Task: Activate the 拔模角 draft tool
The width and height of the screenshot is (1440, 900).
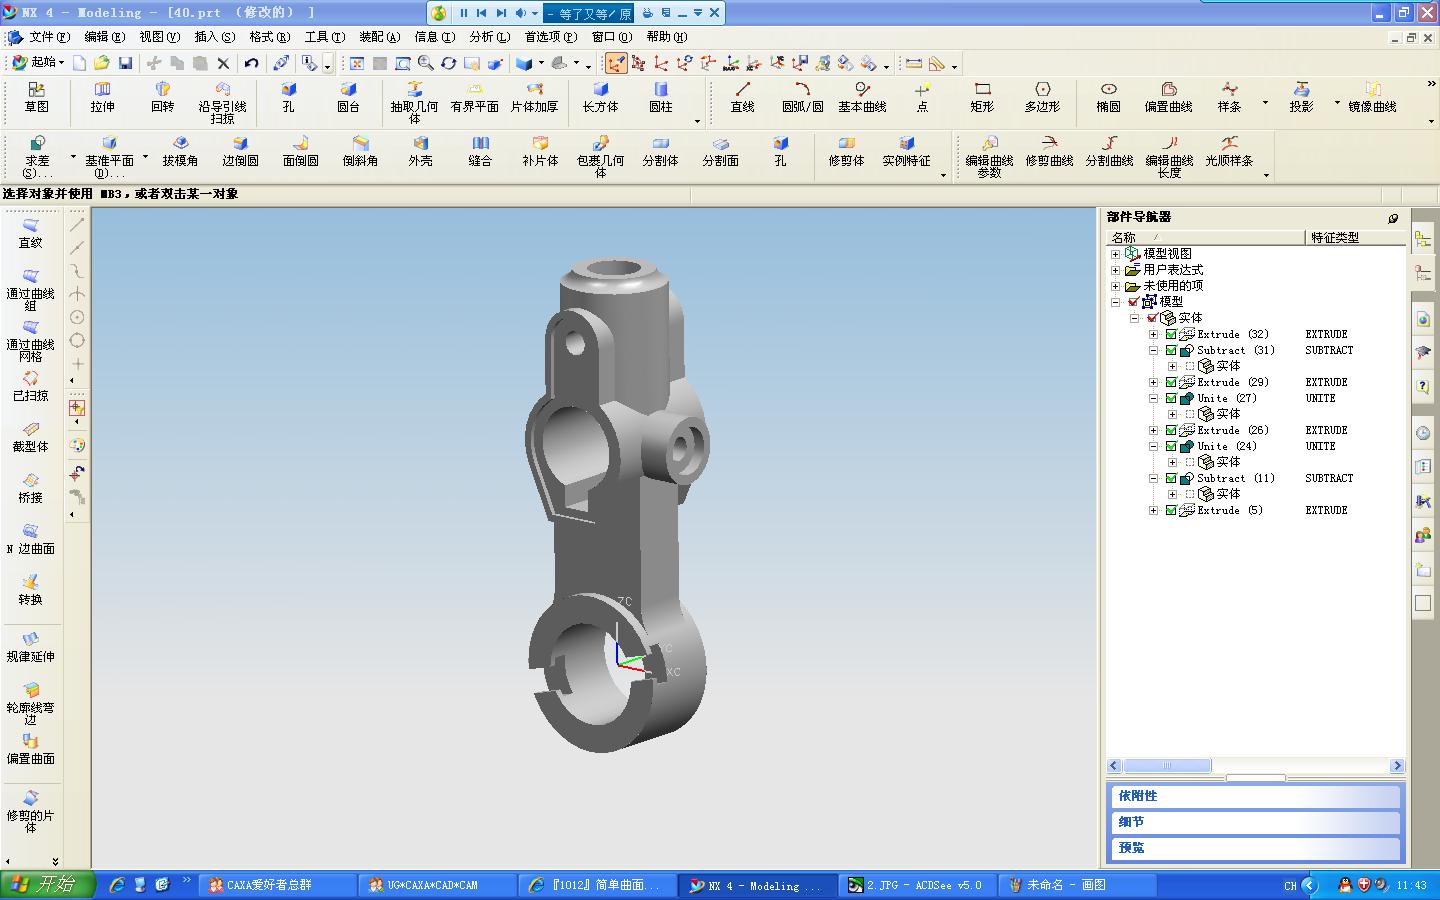Action: click(180, 152)
